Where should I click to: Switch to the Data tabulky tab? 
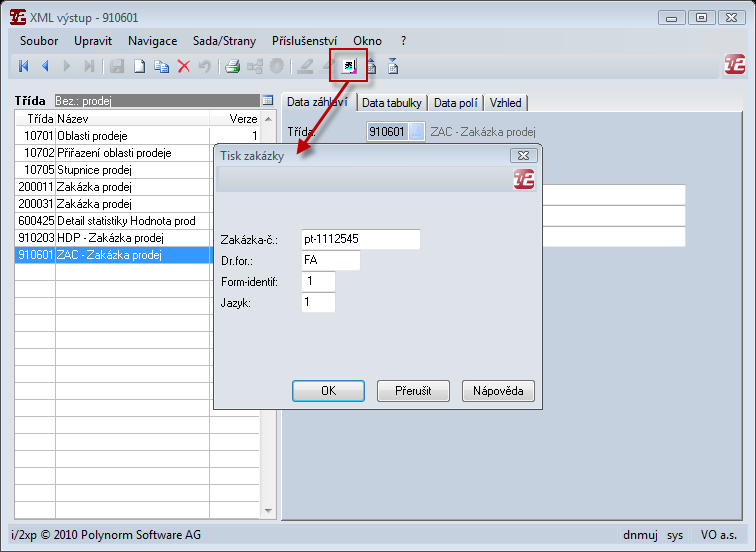pyautogui.click(x=392, y=103)
